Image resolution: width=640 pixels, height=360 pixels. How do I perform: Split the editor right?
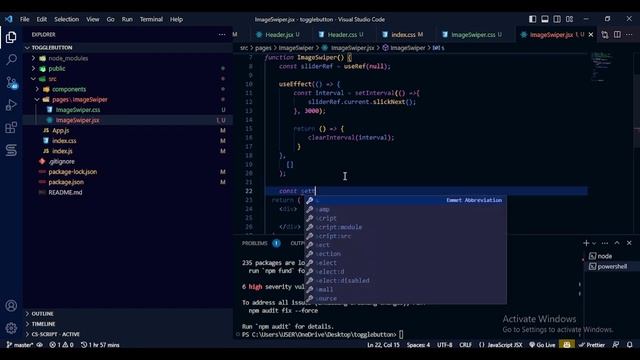(617, 35)
